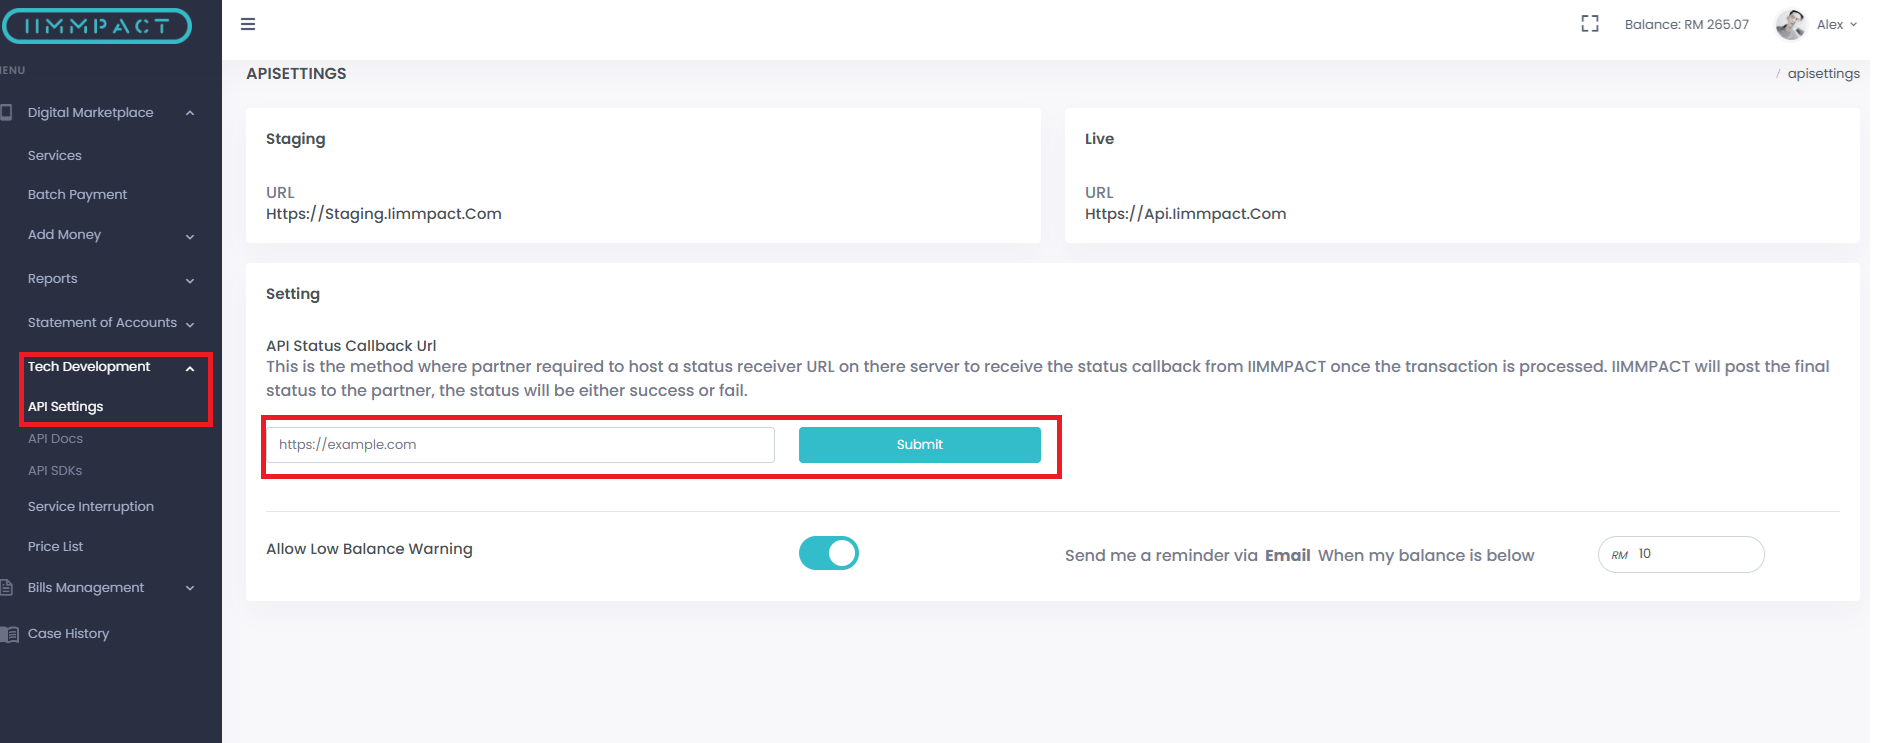The width and height of the screenshot is (1886, 743).
Task: Click the apisettings breadcrumb link
Action: coord(1823,74)
